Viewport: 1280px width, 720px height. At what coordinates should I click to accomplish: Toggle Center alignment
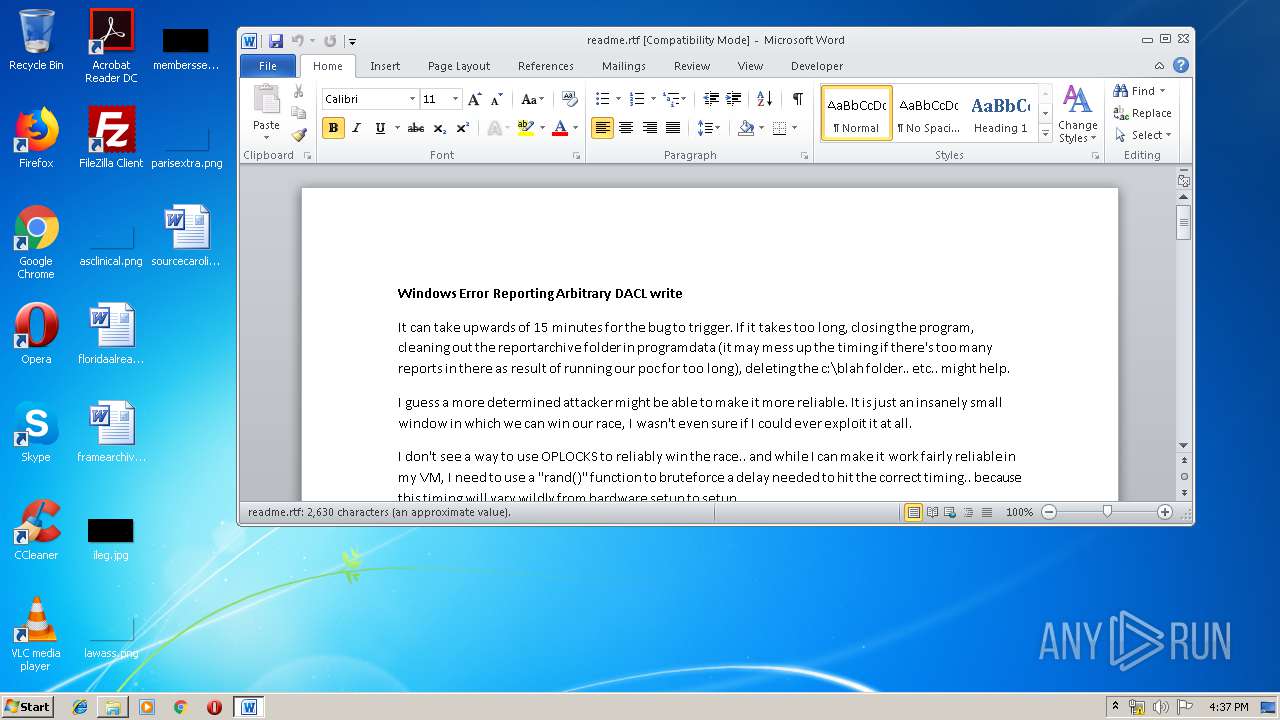pyautogui.click(x=626, y=128)
